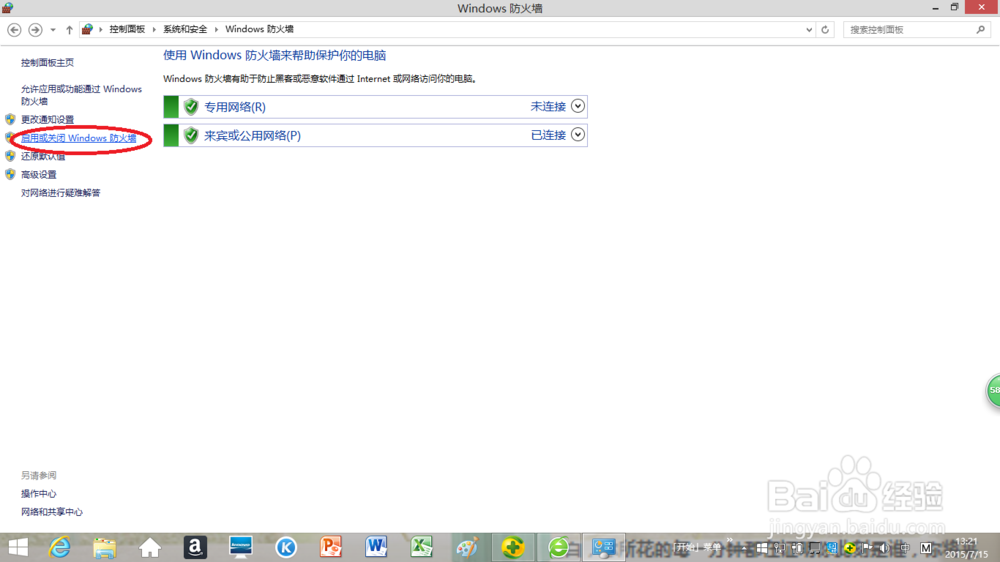Open the Paint palette app in the taskbar
The image size is (1000, 562).
click(467, 547)
